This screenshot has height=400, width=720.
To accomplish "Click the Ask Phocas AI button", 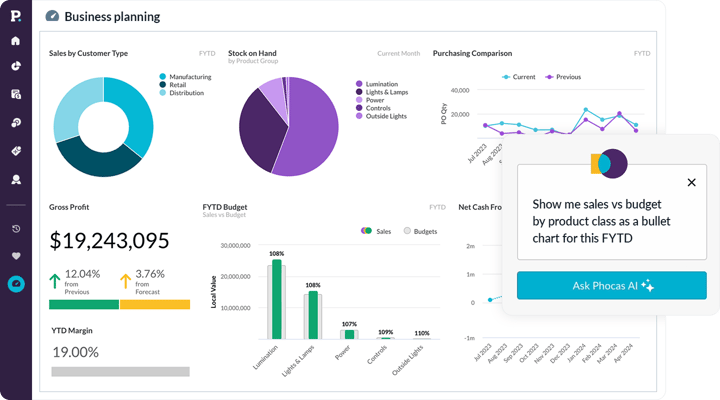I will (612, 285).
